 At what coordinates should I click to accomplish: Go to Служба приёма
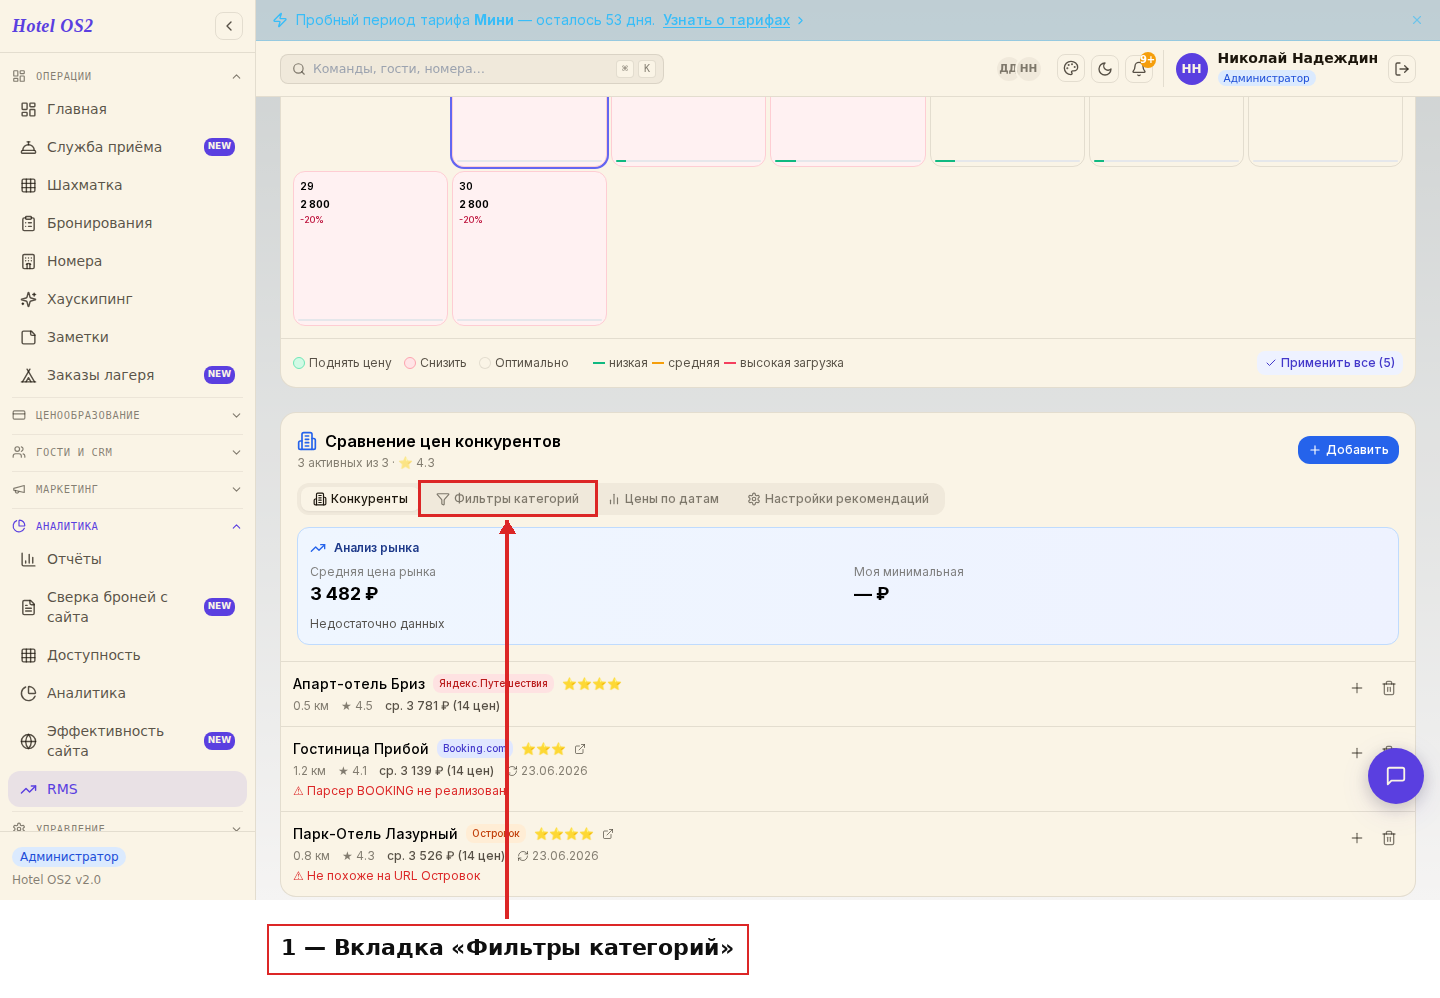coord(127,147)
